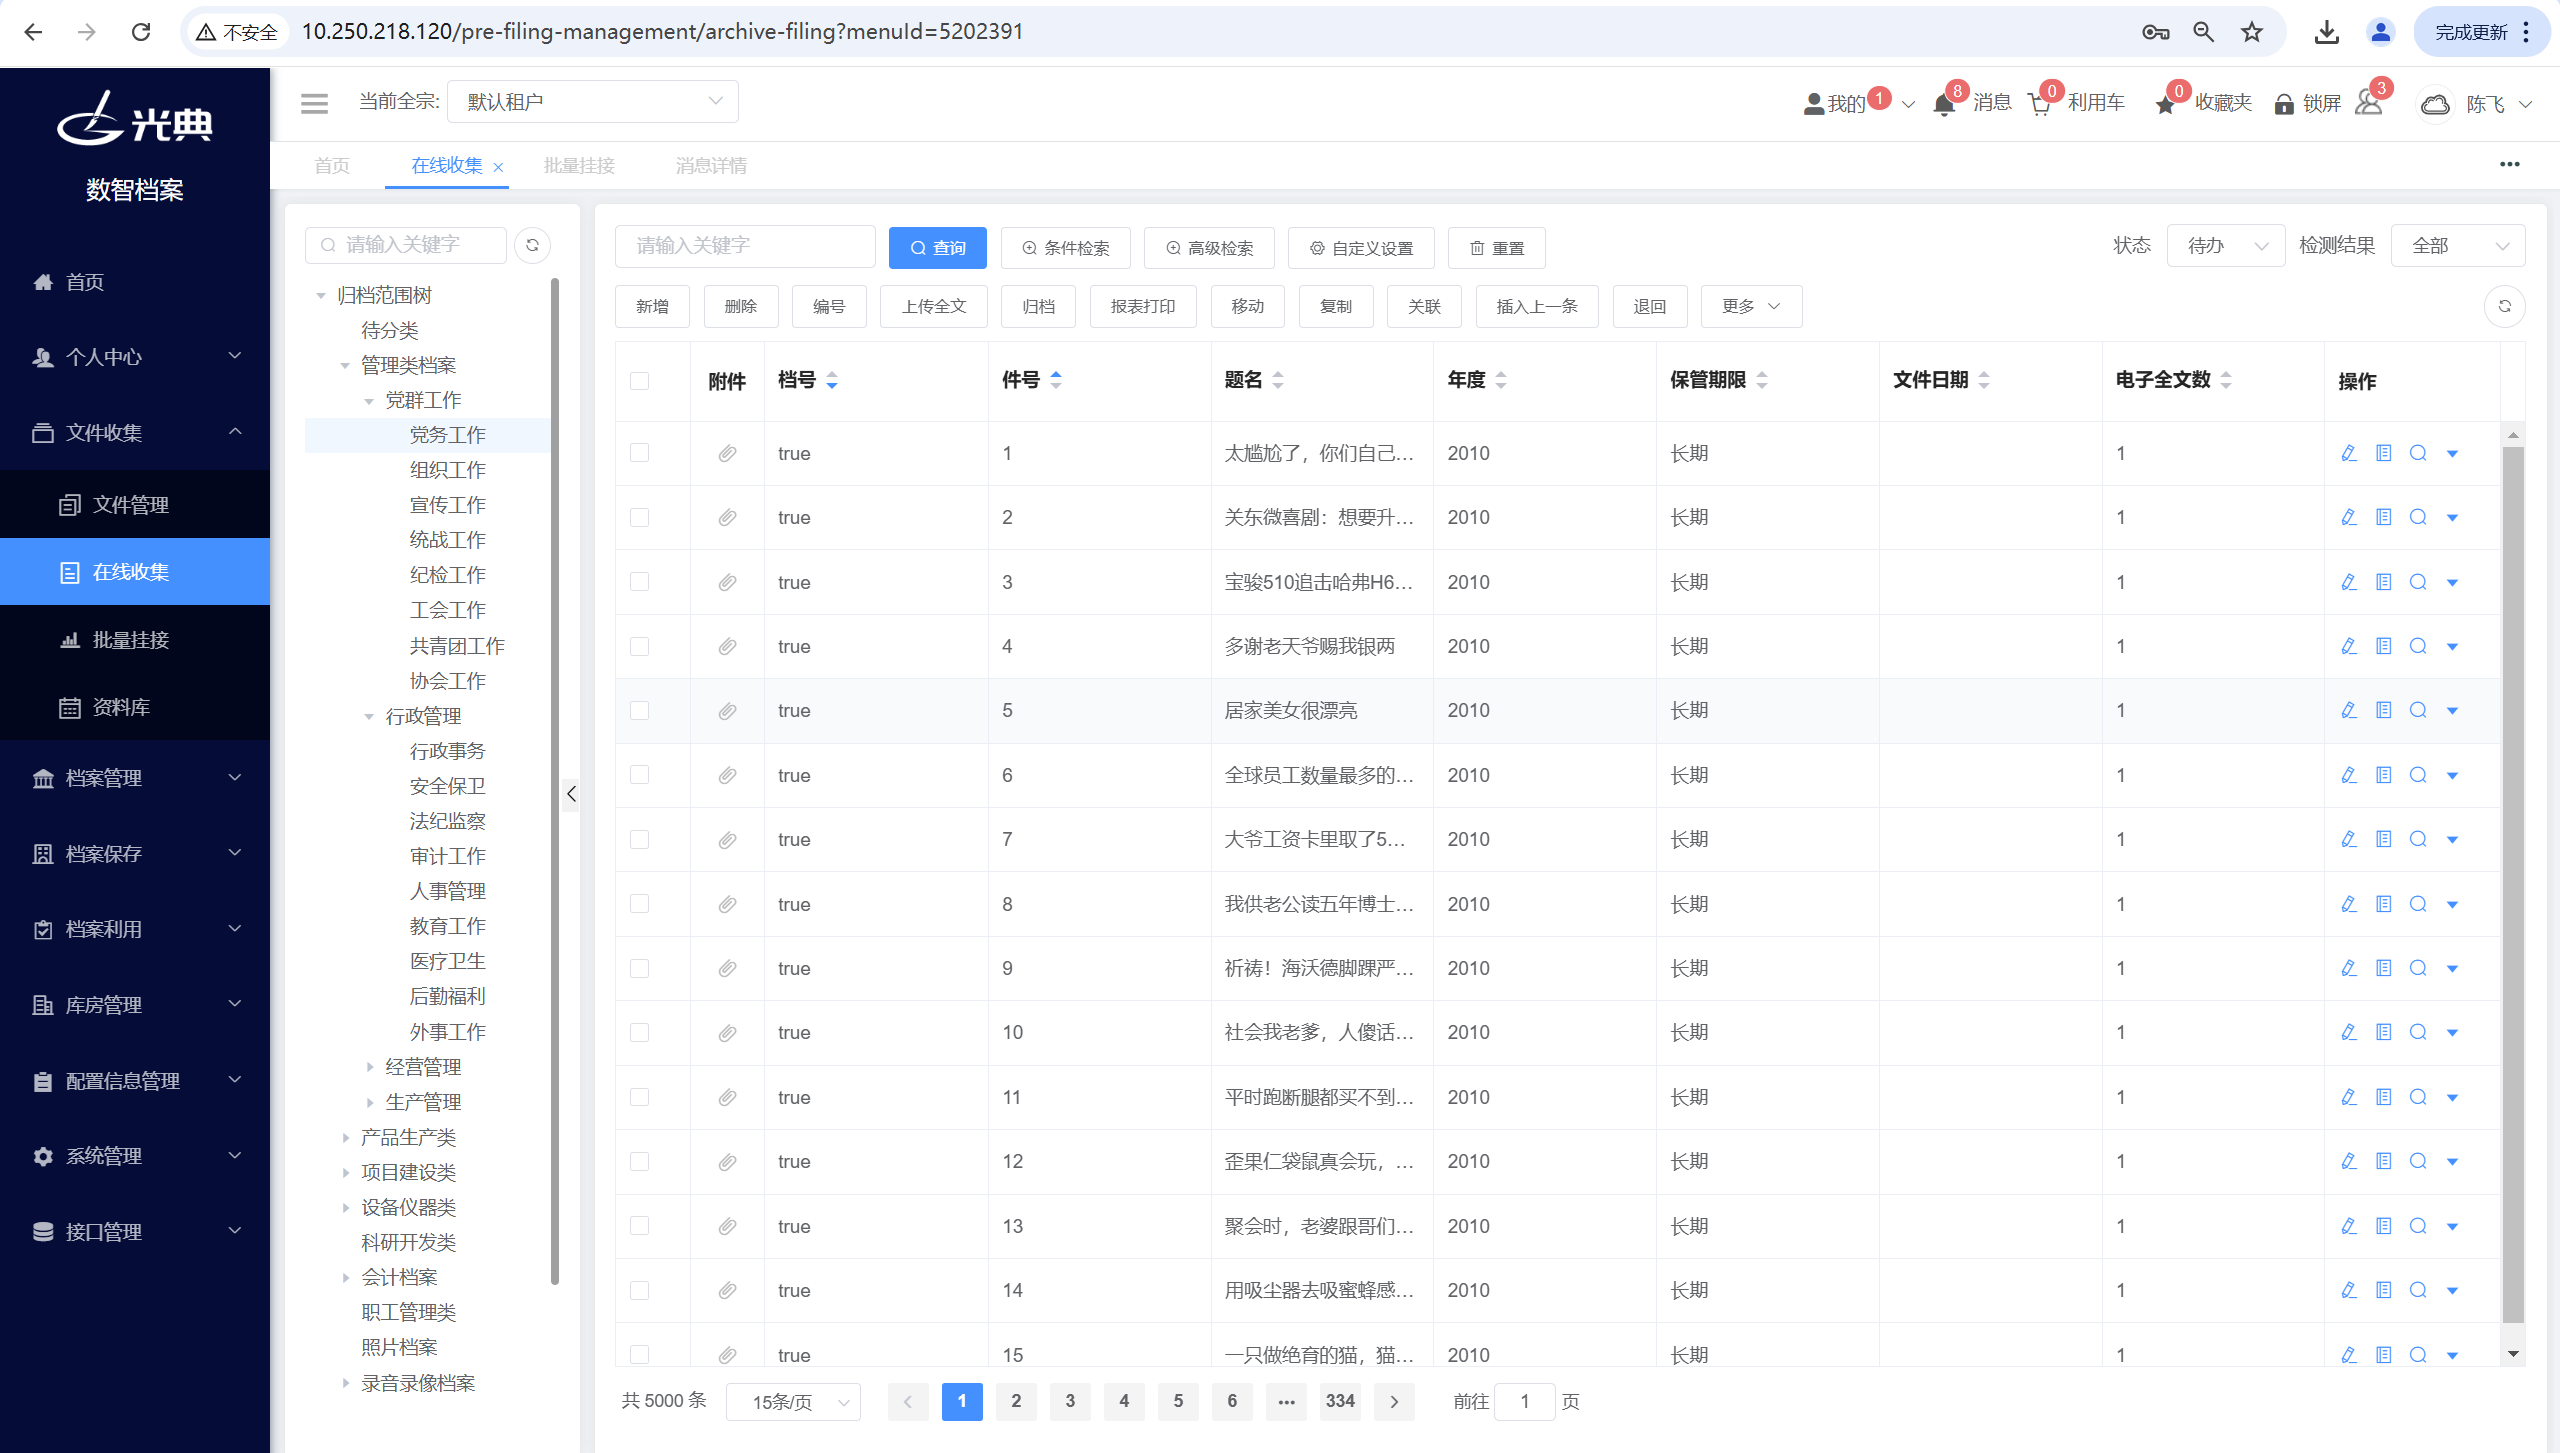The image size is (2560, 1453).
Task: Open the message bell notifications
Action: click(1944, 104)
